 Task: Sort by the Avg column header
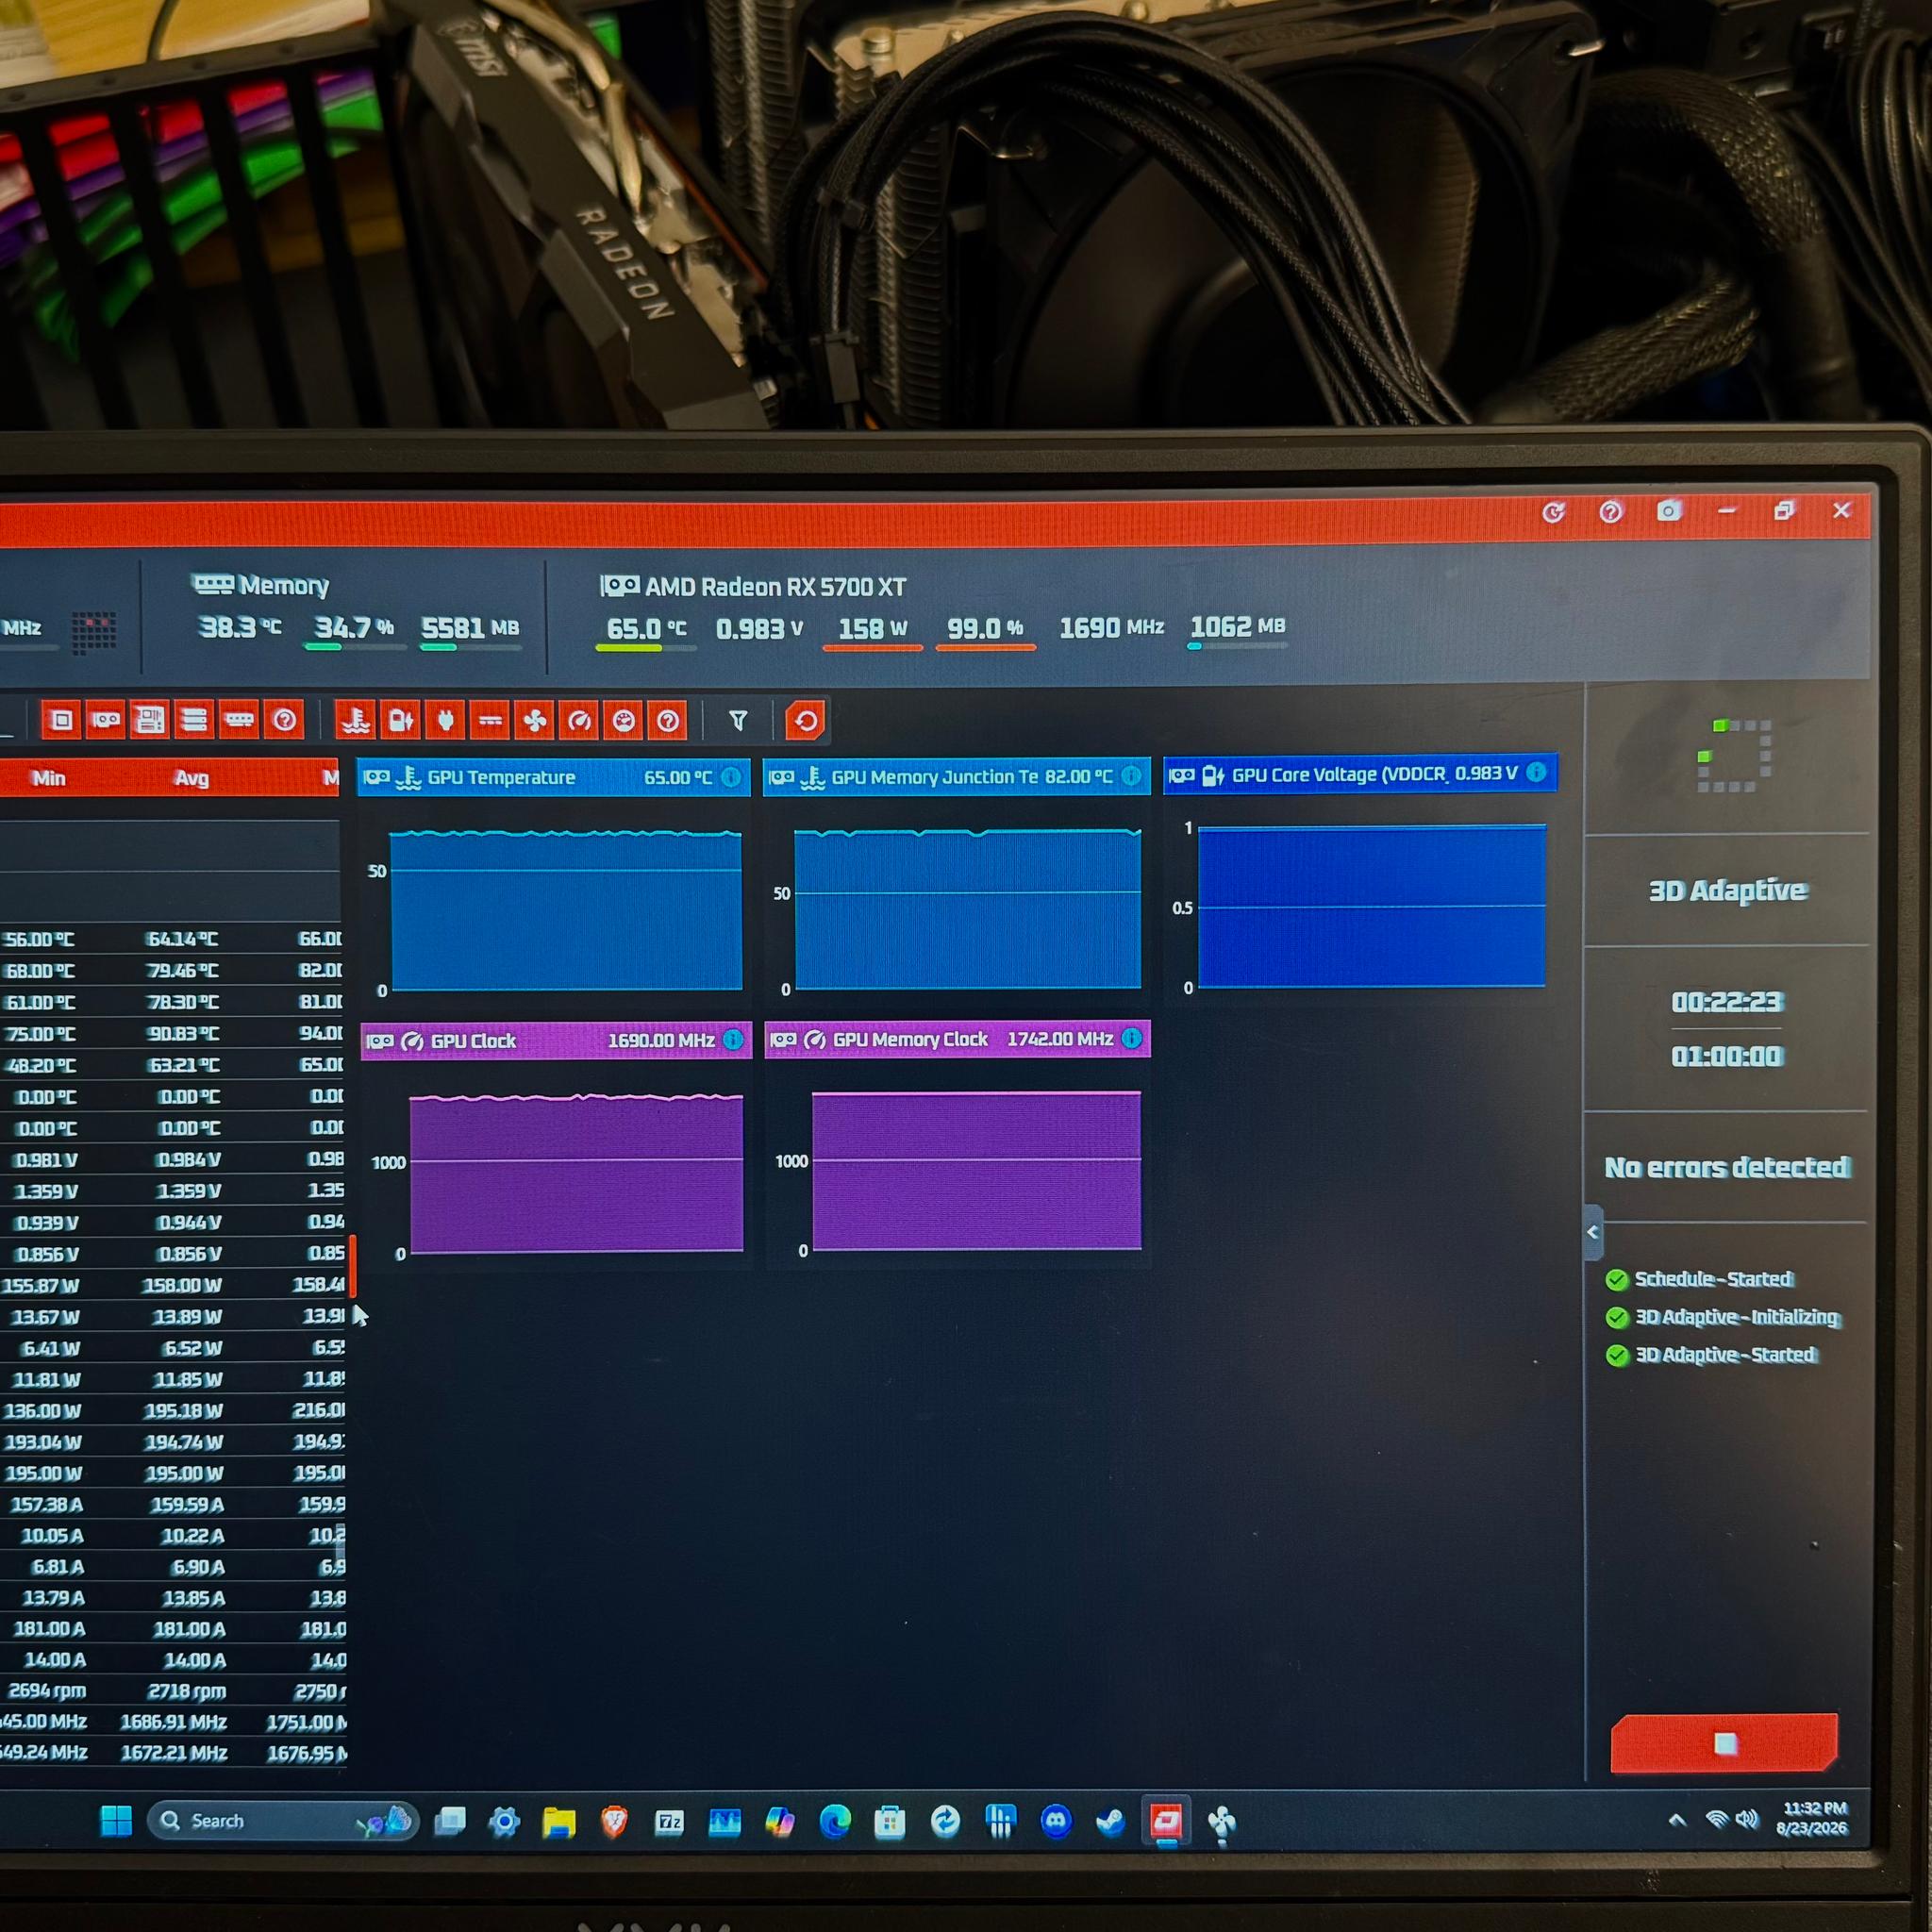[x=191, y=778]
